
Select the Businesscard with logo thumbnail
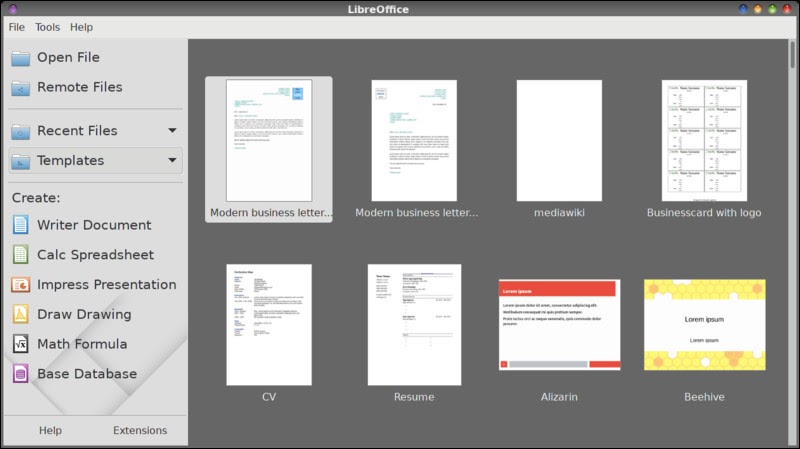tap(704, 140)
